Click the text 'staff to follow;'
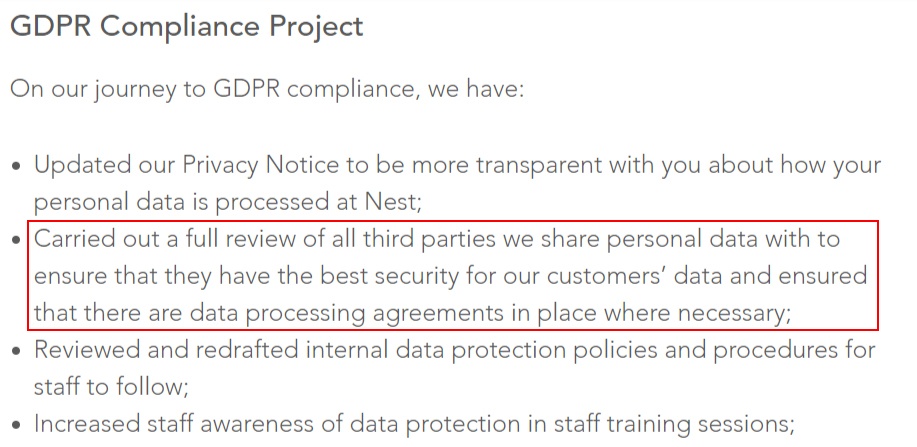 point(111,387)
